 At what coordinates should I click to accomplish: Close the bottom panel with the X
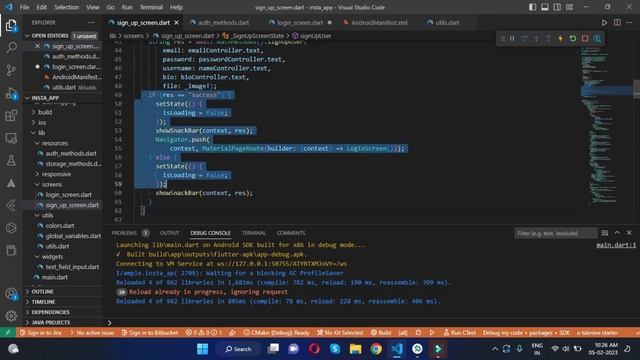point(629,233)
